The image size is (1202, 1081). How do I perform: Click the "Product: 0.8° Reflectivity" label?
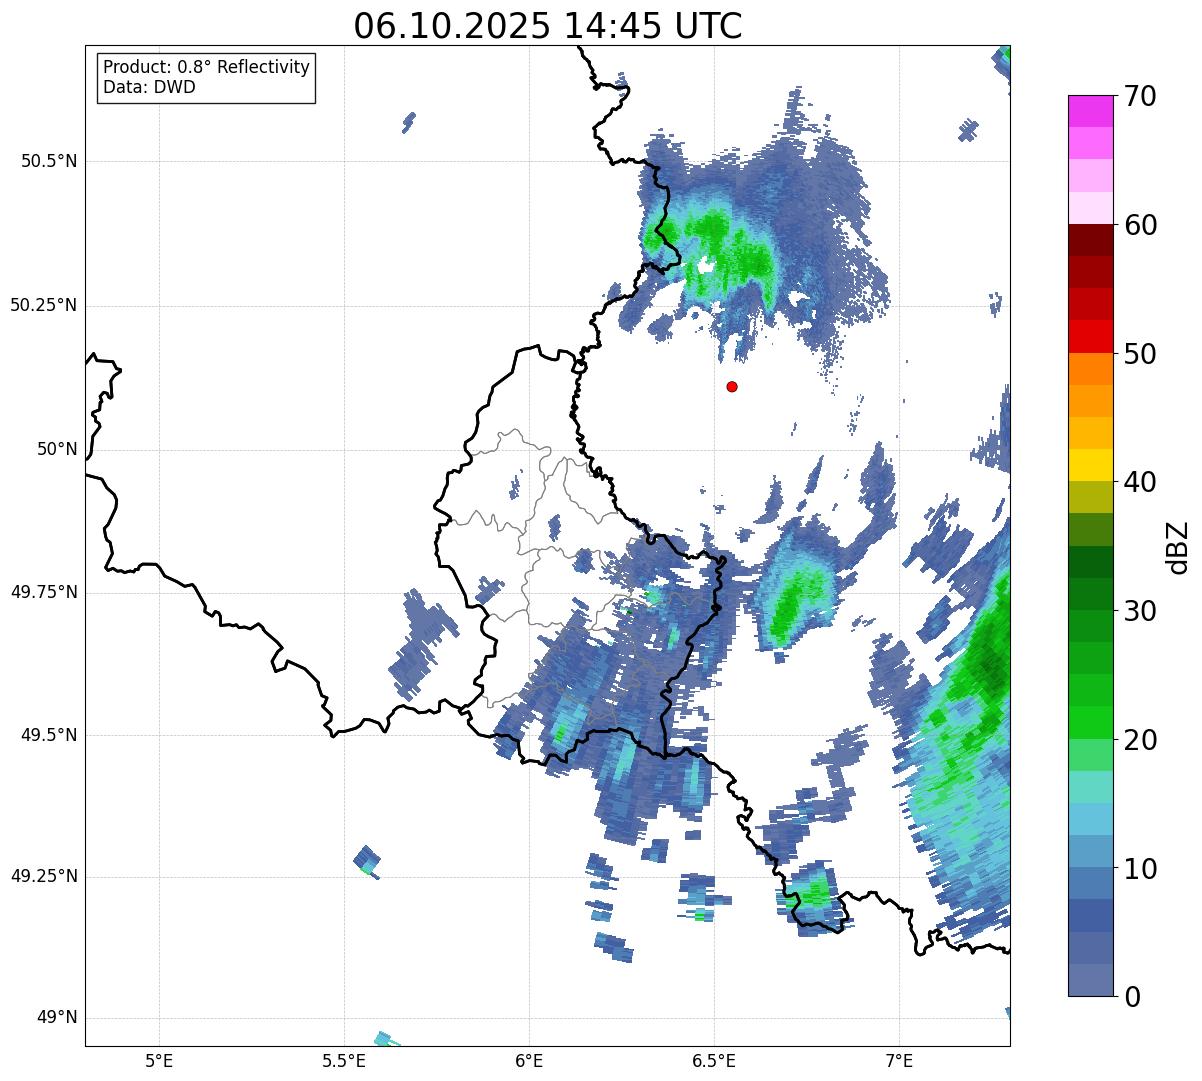pyautogui.click(x=207, y=67)
